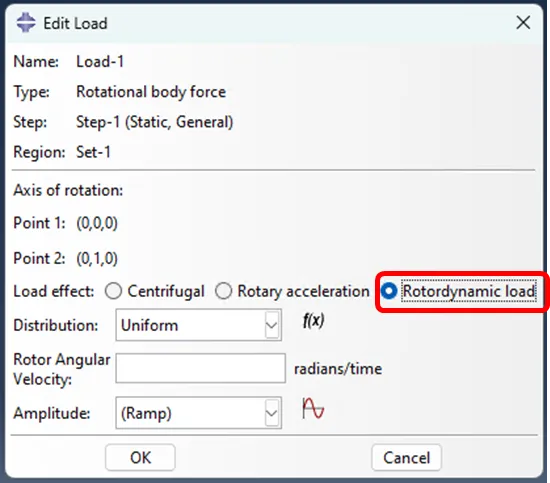Confirm the load with OK
The height and width of the screenshot is (483, 550).
[140, 457]
